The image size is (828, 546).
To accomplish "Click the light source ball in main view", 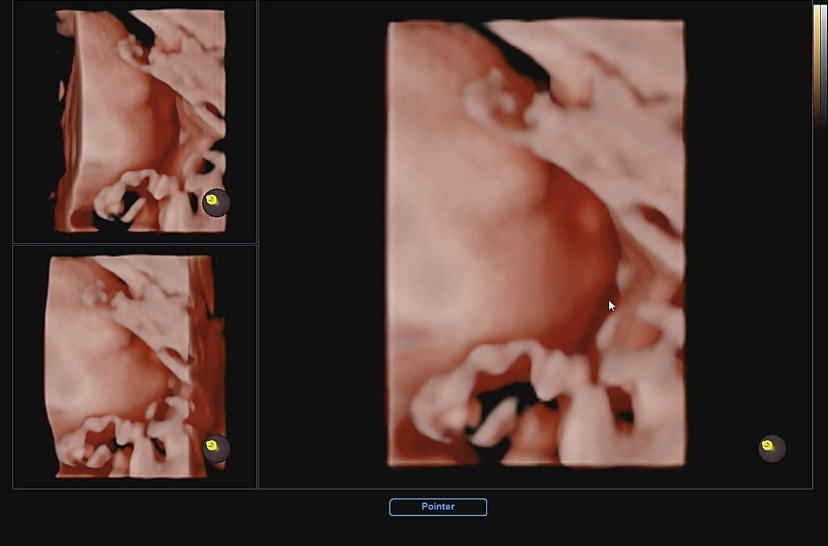I will (772, 449).
